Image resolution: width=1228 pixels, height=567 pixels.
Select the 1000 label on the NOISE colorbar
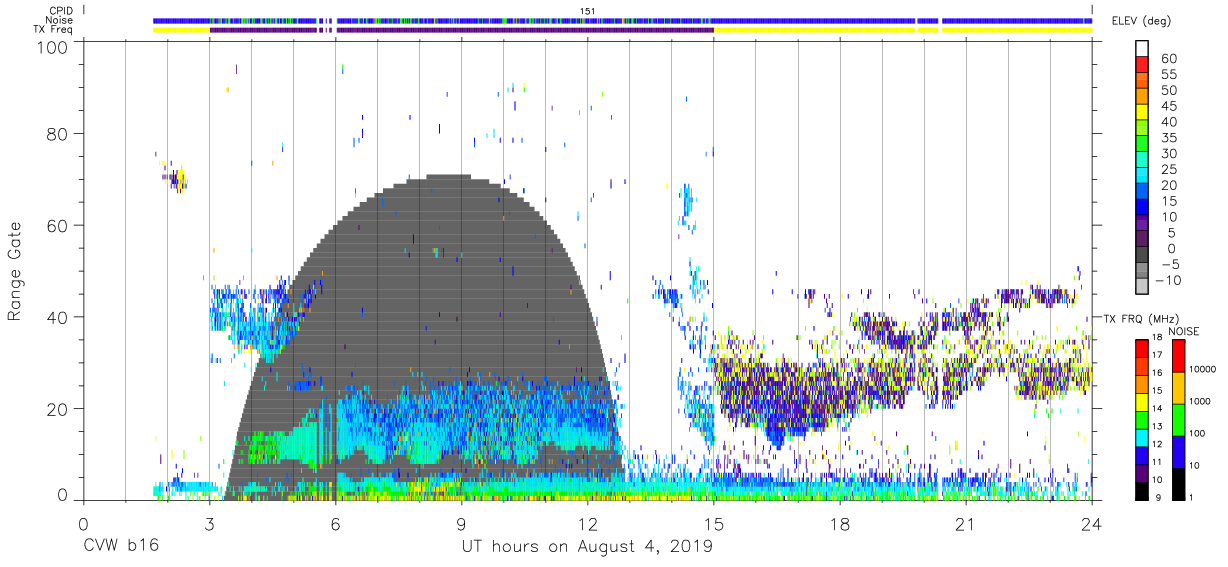pos(1201,402)
